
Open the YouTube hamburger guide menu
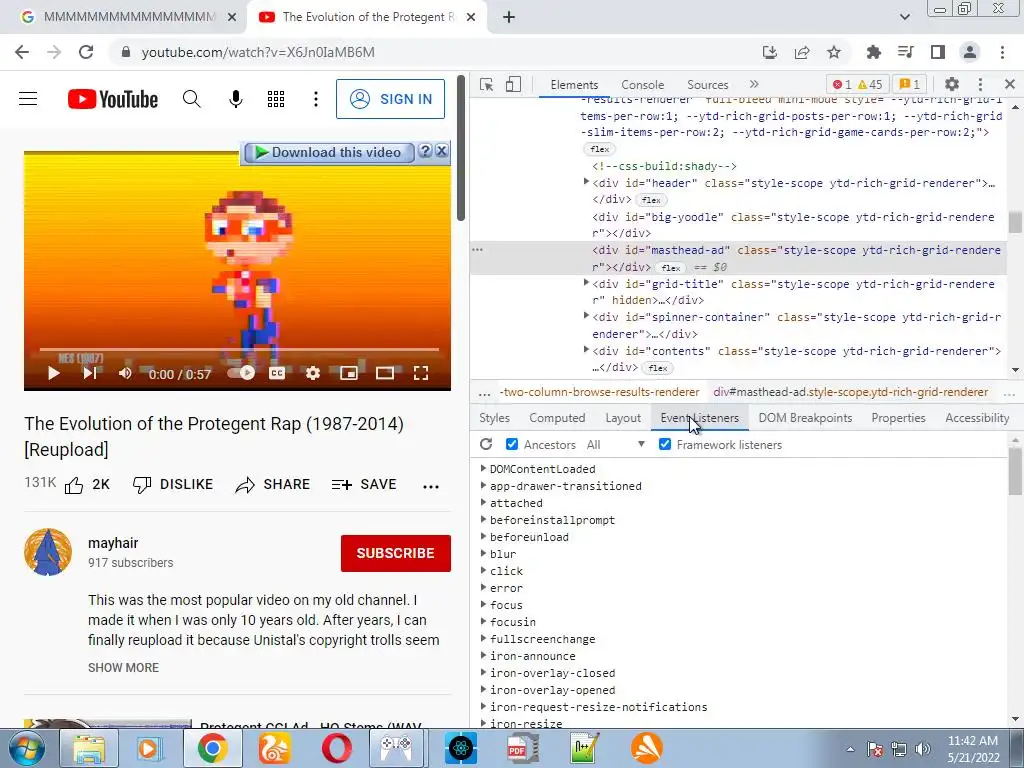point(28,99)
